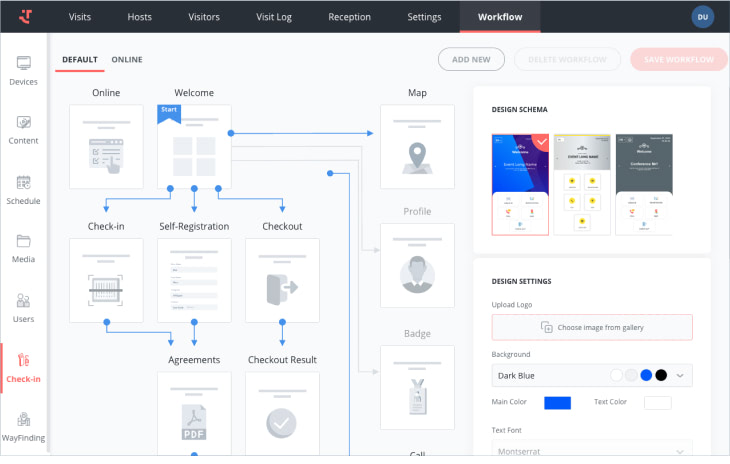Select the Check-in barcode scan node
This screenshot has width=730, height=464.
(106, 280)
